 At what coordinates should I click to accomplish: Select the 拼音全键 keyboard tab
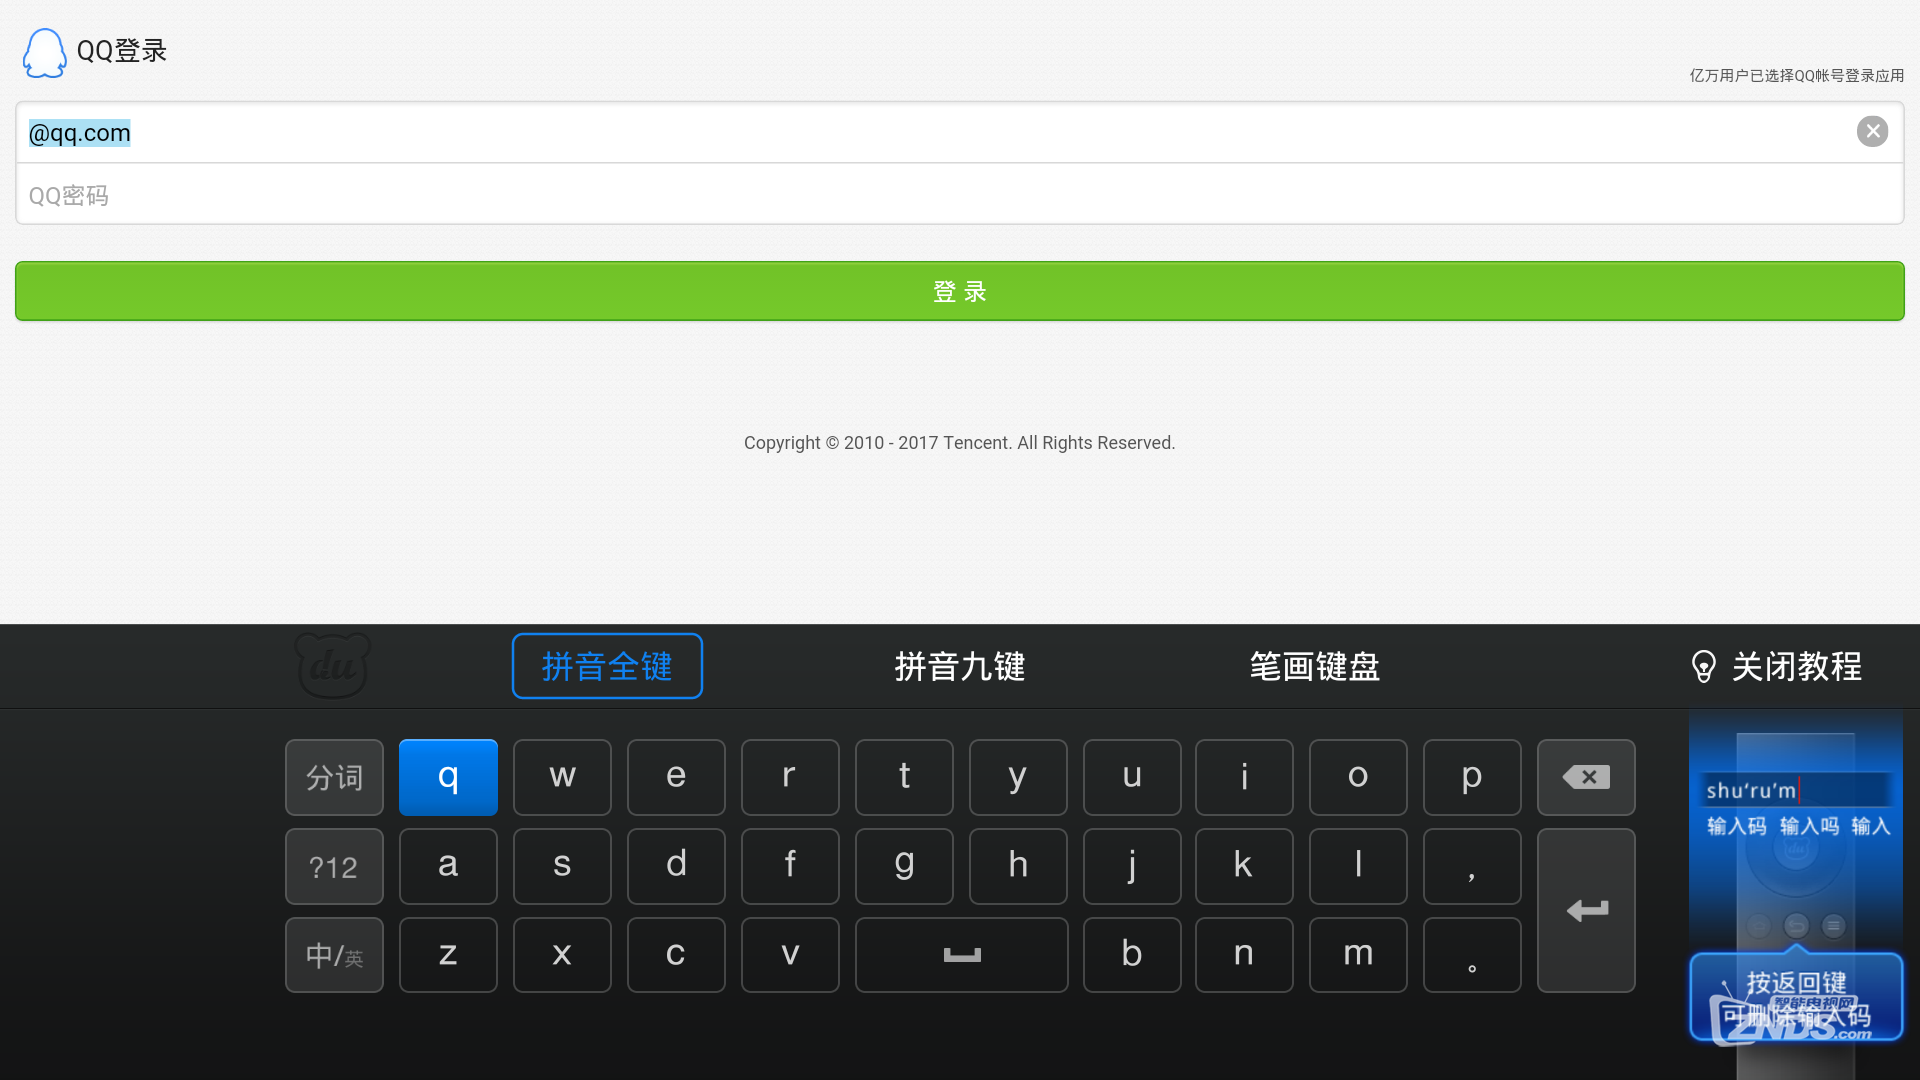(x=607, y=666)
